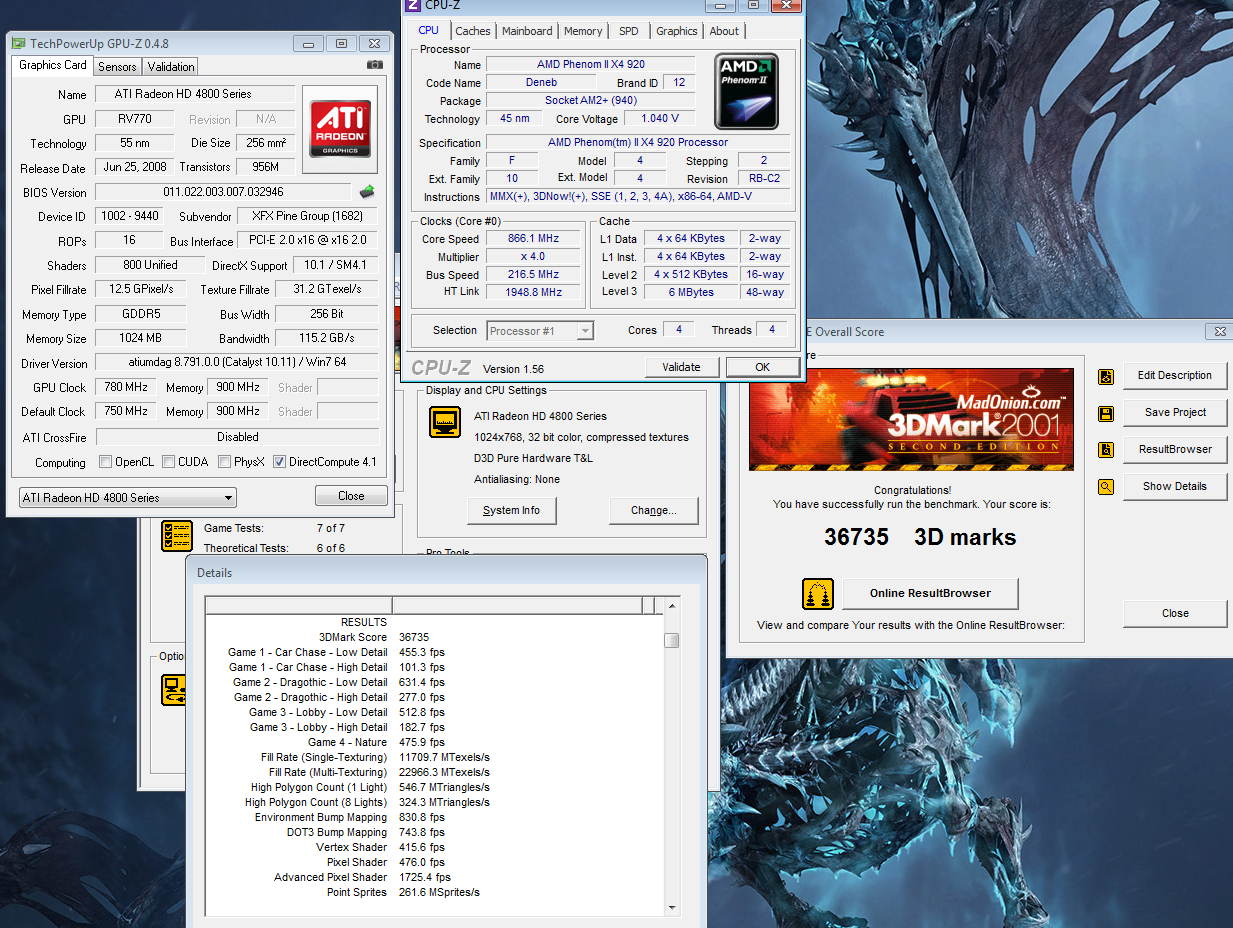1233x928 pixels.
Task: Click the Save Project floppy disk icon
Action: 1106,413
